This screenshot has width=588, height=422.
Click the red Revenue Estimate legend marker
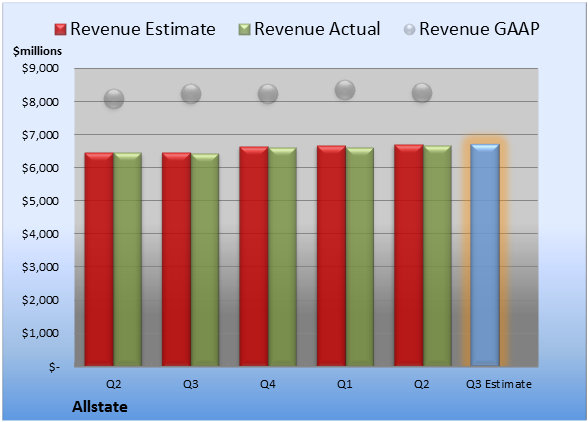(60, 30)
